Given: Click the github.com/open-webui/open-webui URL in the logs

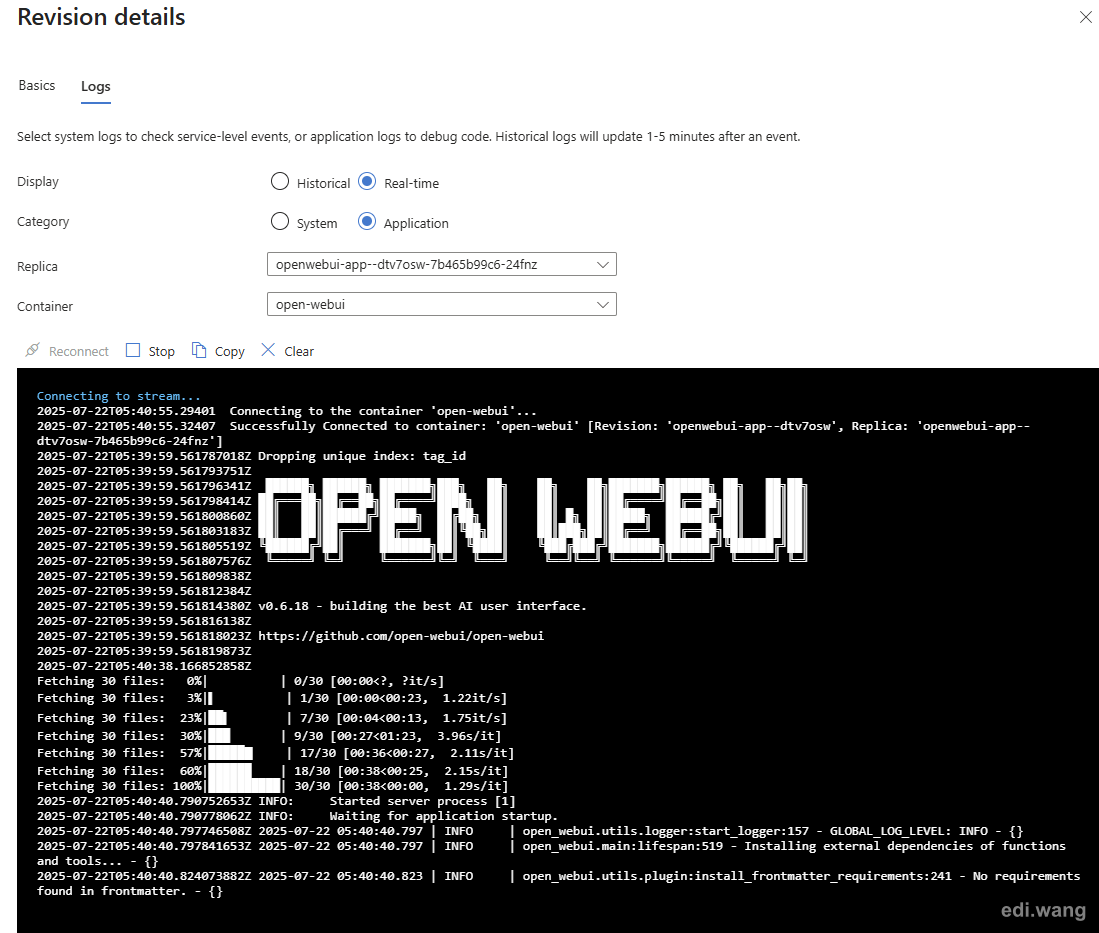Looking at the screenshot, I should click(x=401, y=636).
